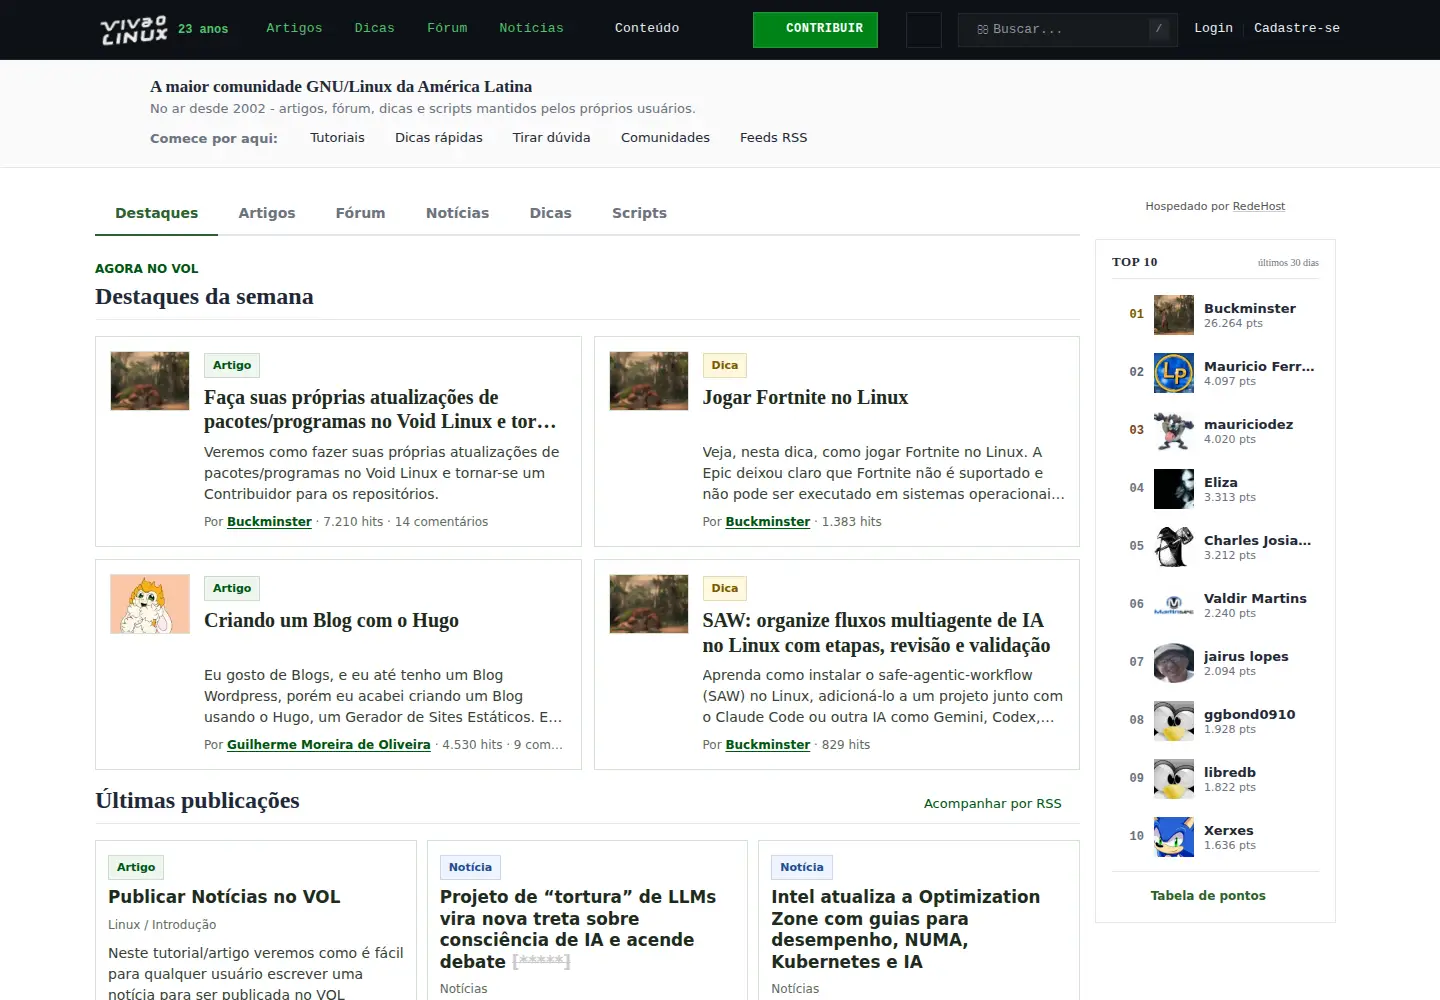The image size is (1440, 1000).
Task: Click the slash shortcut badge in search
Action: 1158,29
